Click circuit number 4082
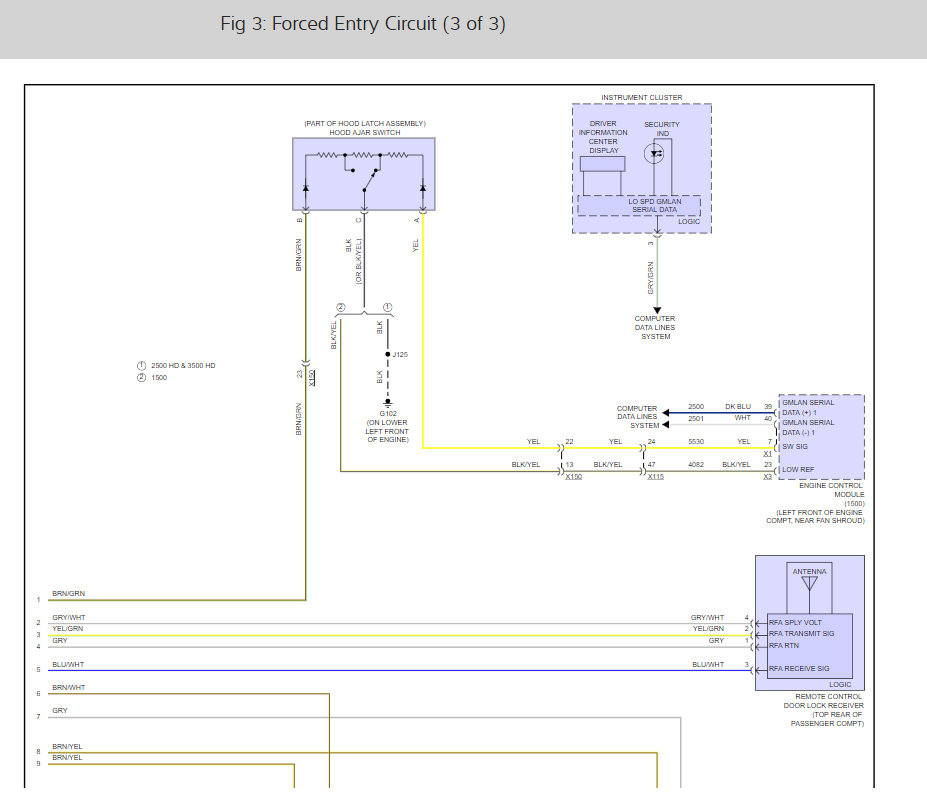 696,465
